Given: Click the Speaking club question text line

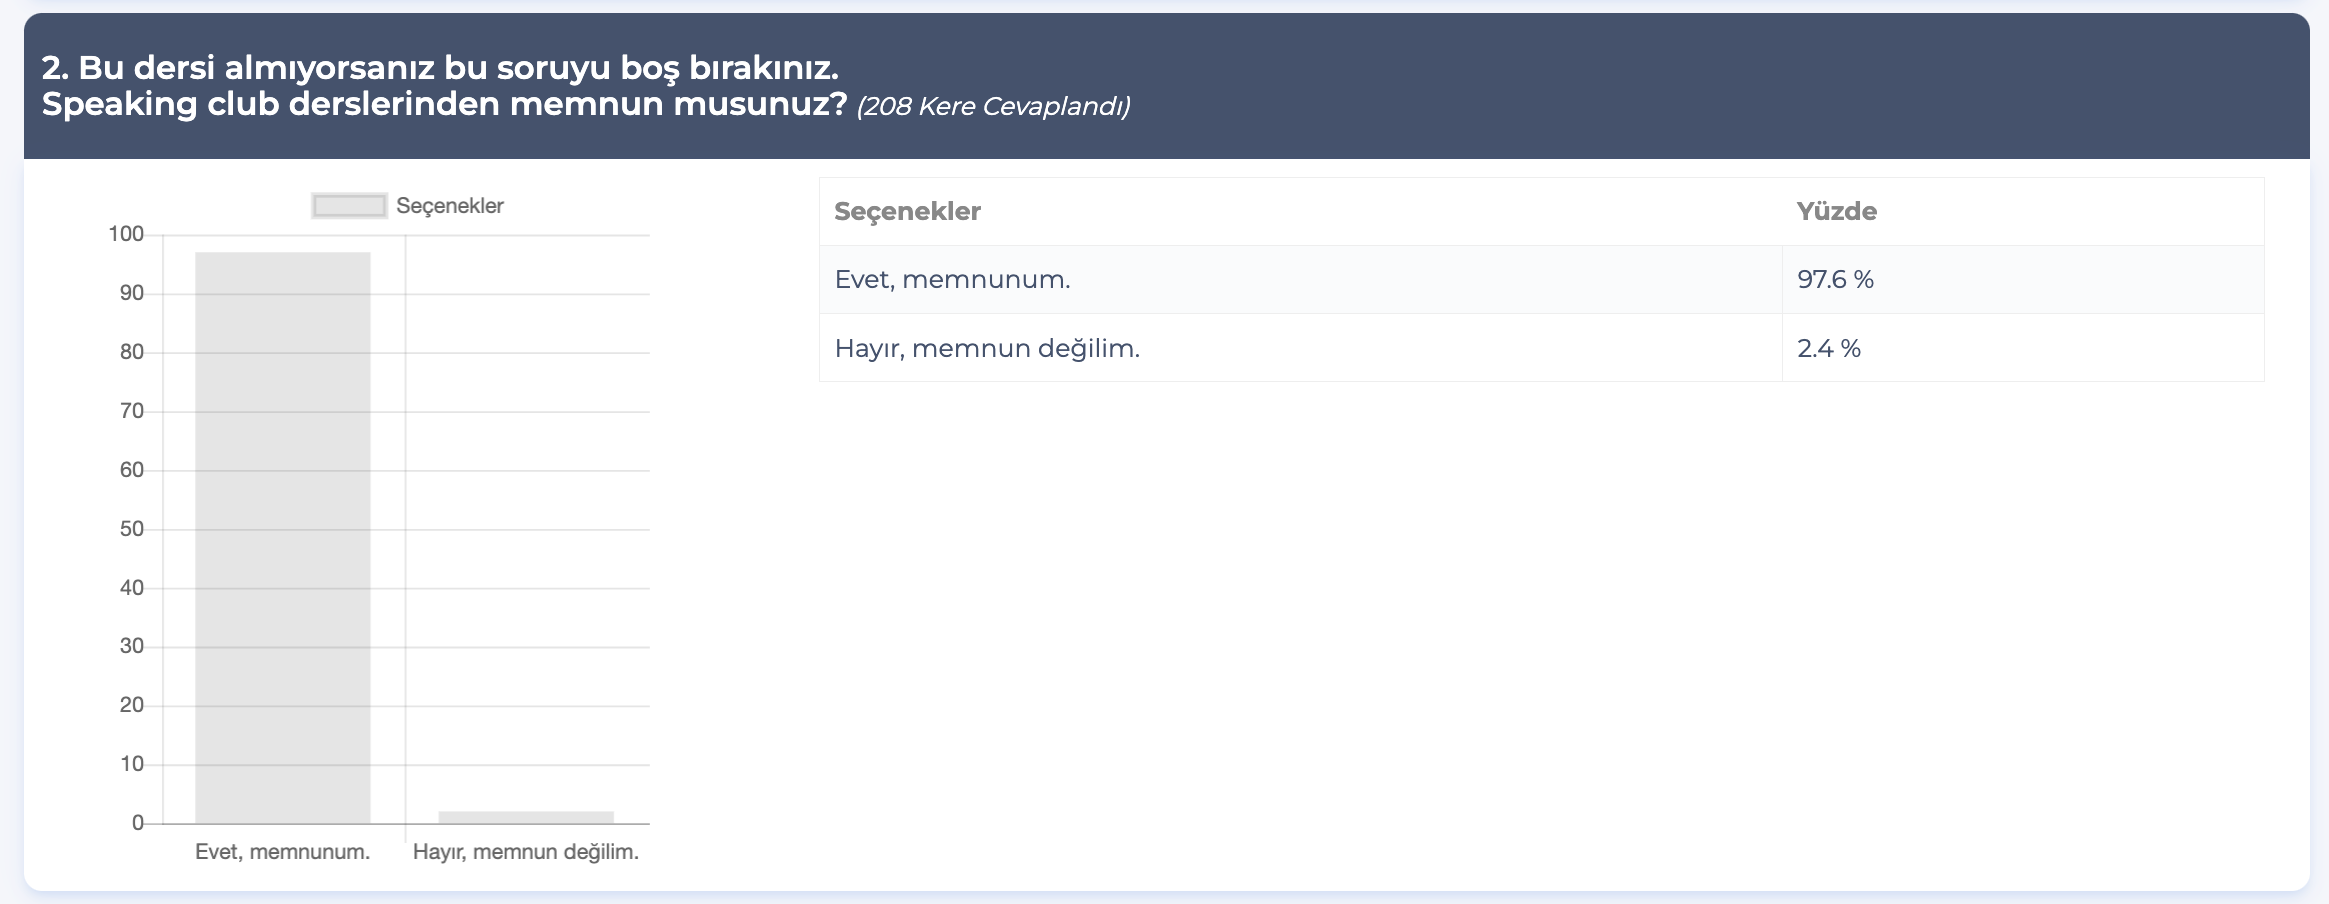Looking at the screenshot, I should (444, 104).
